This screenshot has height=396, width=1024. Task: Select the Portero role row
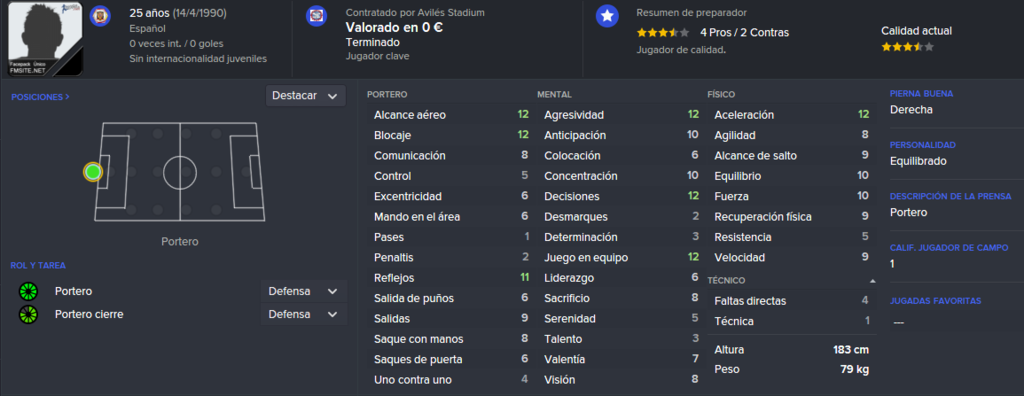(x=182, y=291)
